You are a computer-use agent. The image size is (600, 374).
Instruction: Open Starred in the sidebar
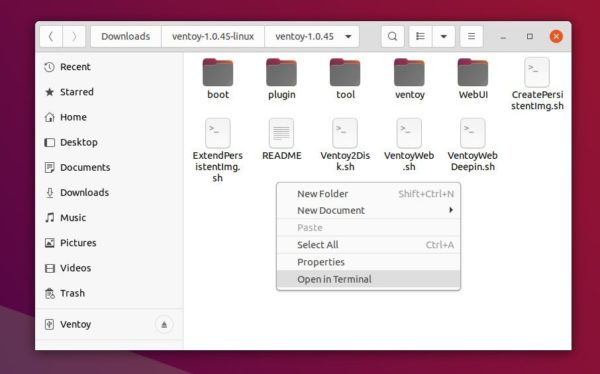(109, 92)
